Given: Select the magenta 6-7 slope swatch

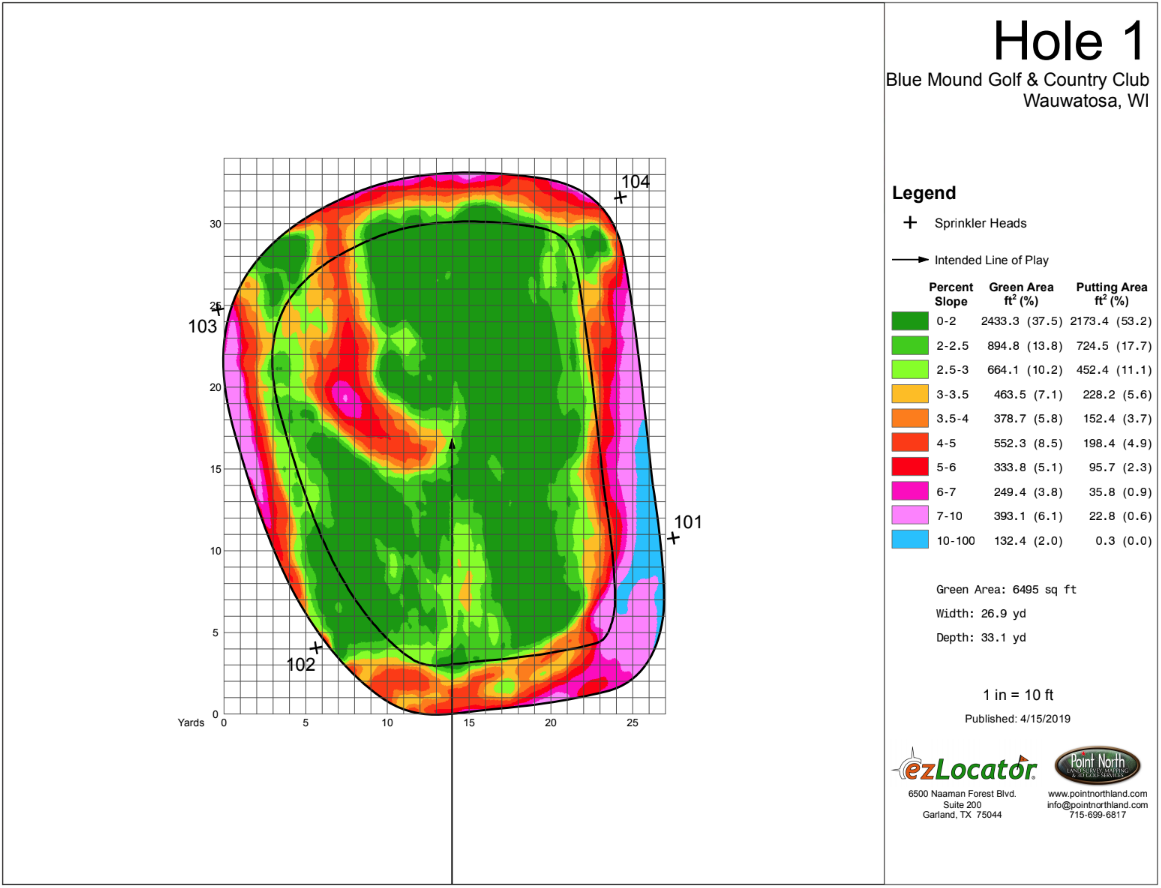Looking at the screenshot, I should (x=910, y=491).
